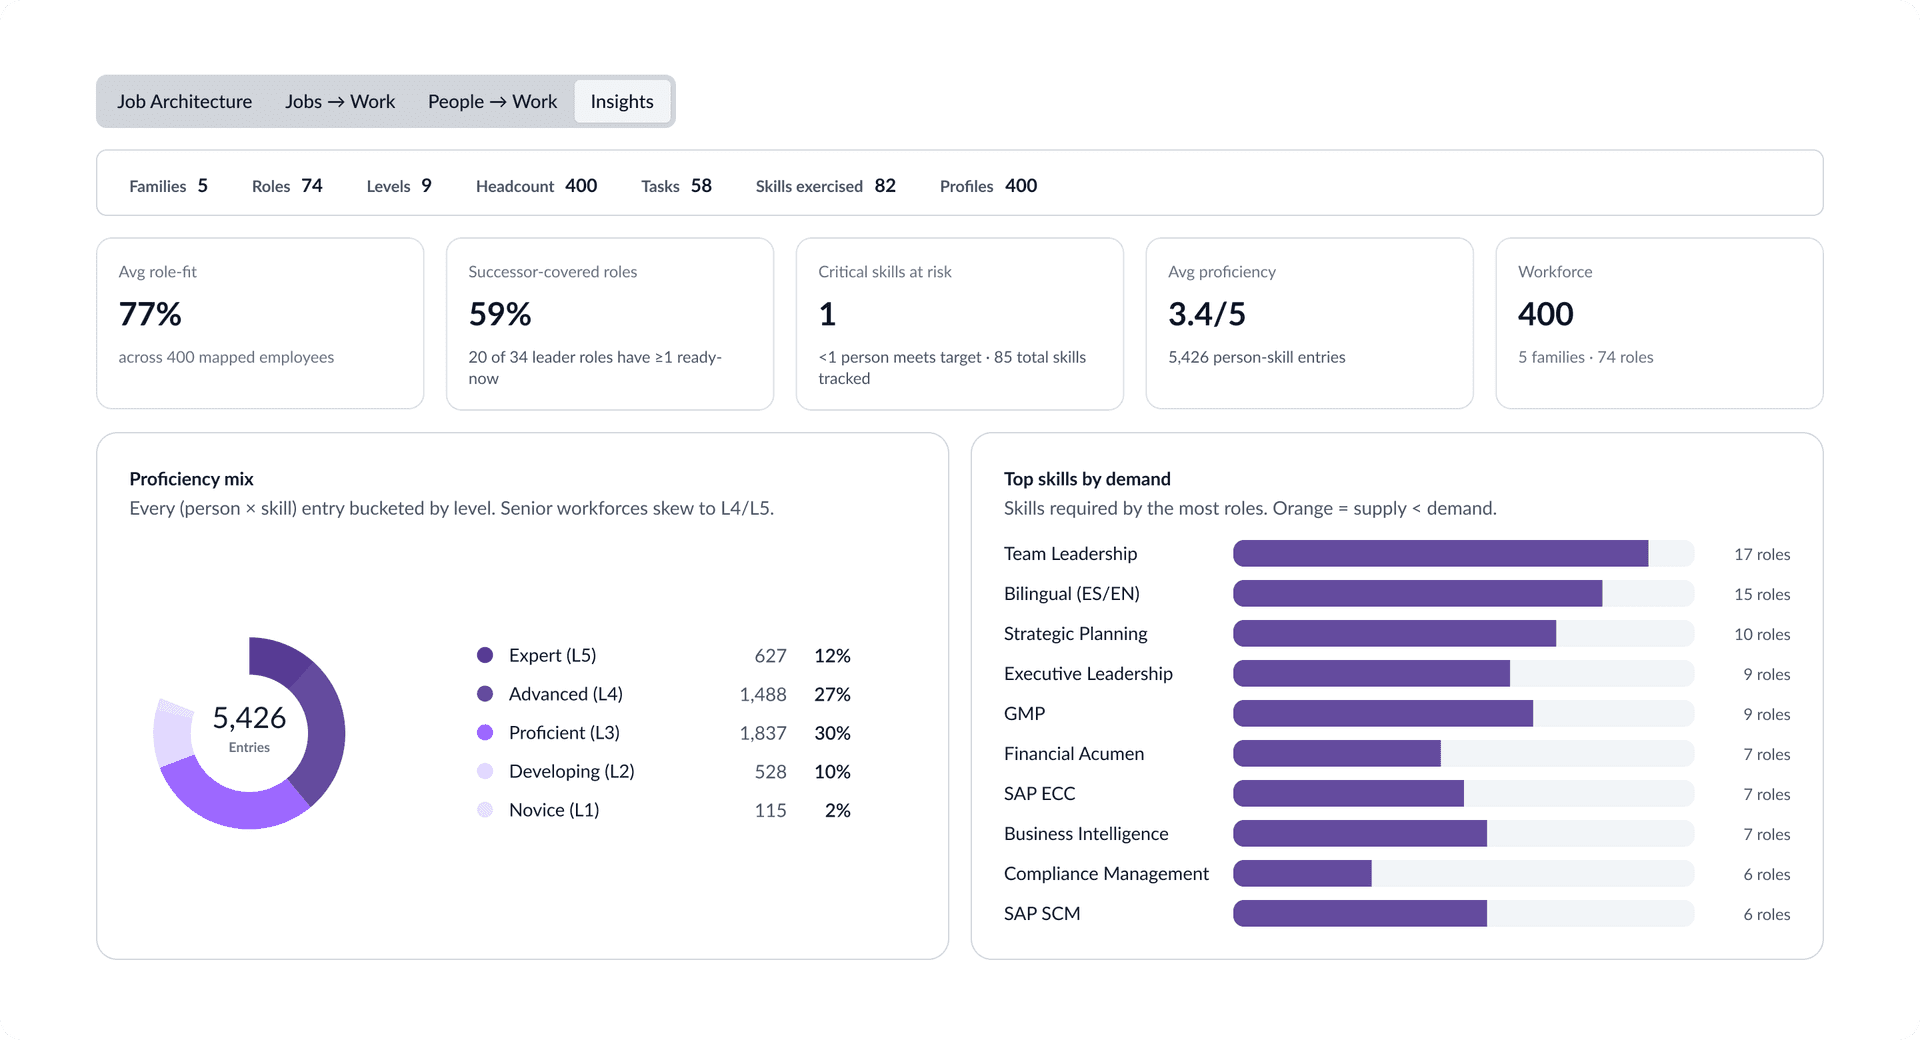1920x1040 pixels.
Task: Click the Novice (L1) legend label
Action: pyautogui.click(x=554, y=810)
